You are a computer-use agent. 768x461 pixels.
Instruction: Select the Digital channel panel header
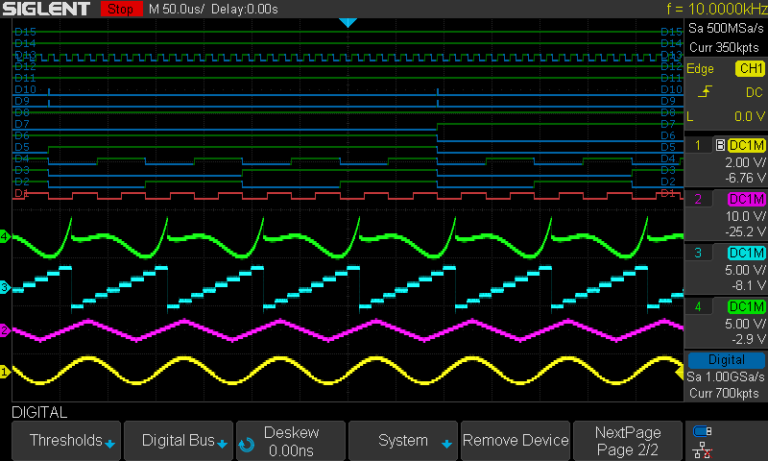[725, 360]
